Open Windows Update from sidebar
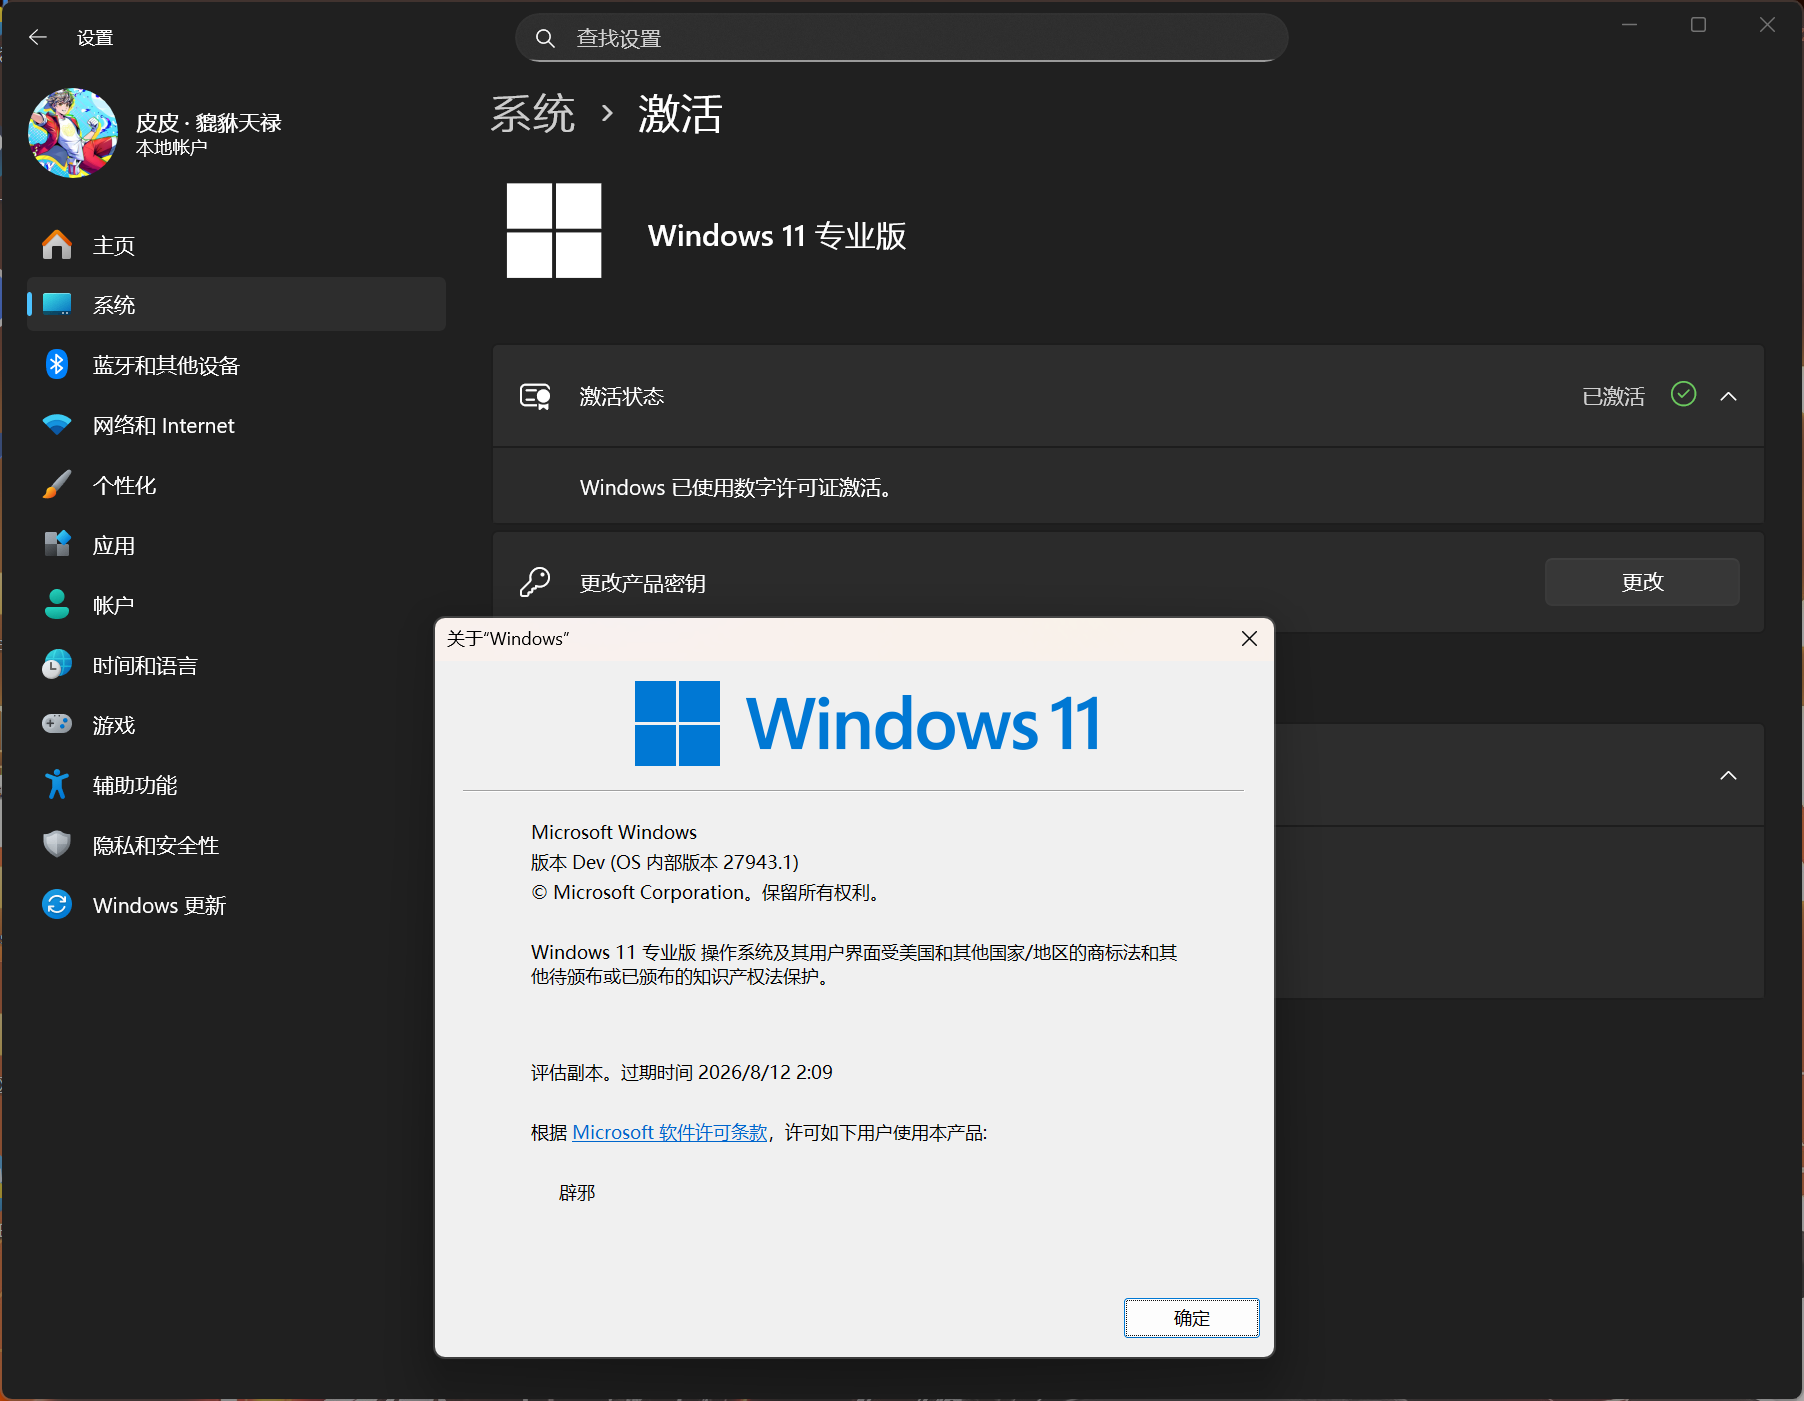The image size is (1804, 1401). click(57, 905)
